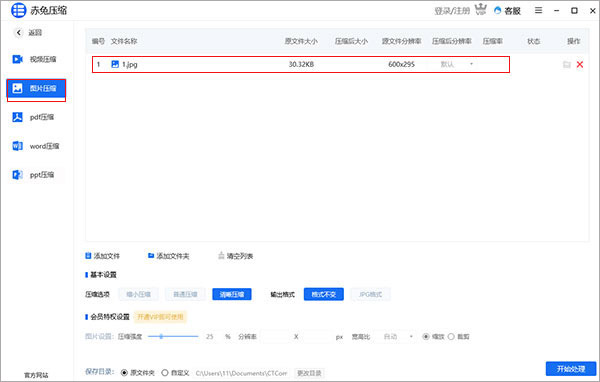The height and width of the screenshot is (382, 600).
Task: Click the add file button
Action: pos(102,256)
